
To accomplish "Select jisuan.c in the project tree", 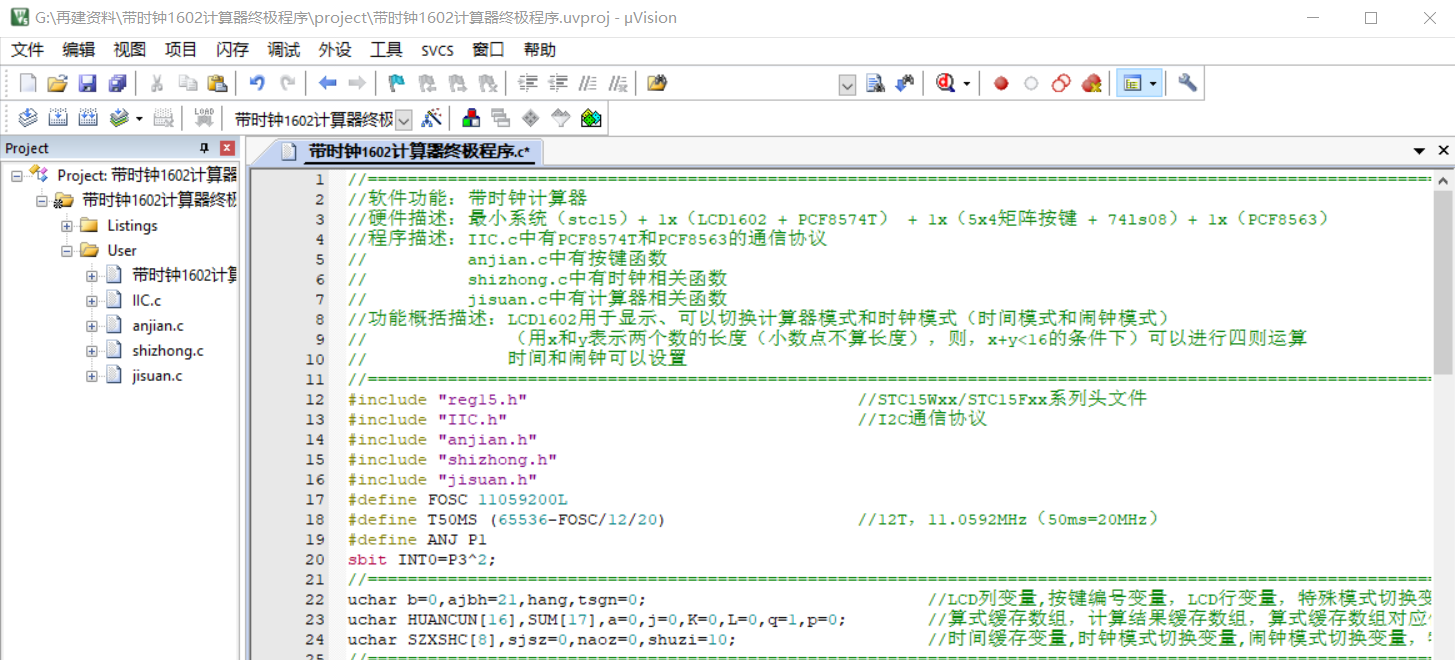I will [x=158, y=376].
